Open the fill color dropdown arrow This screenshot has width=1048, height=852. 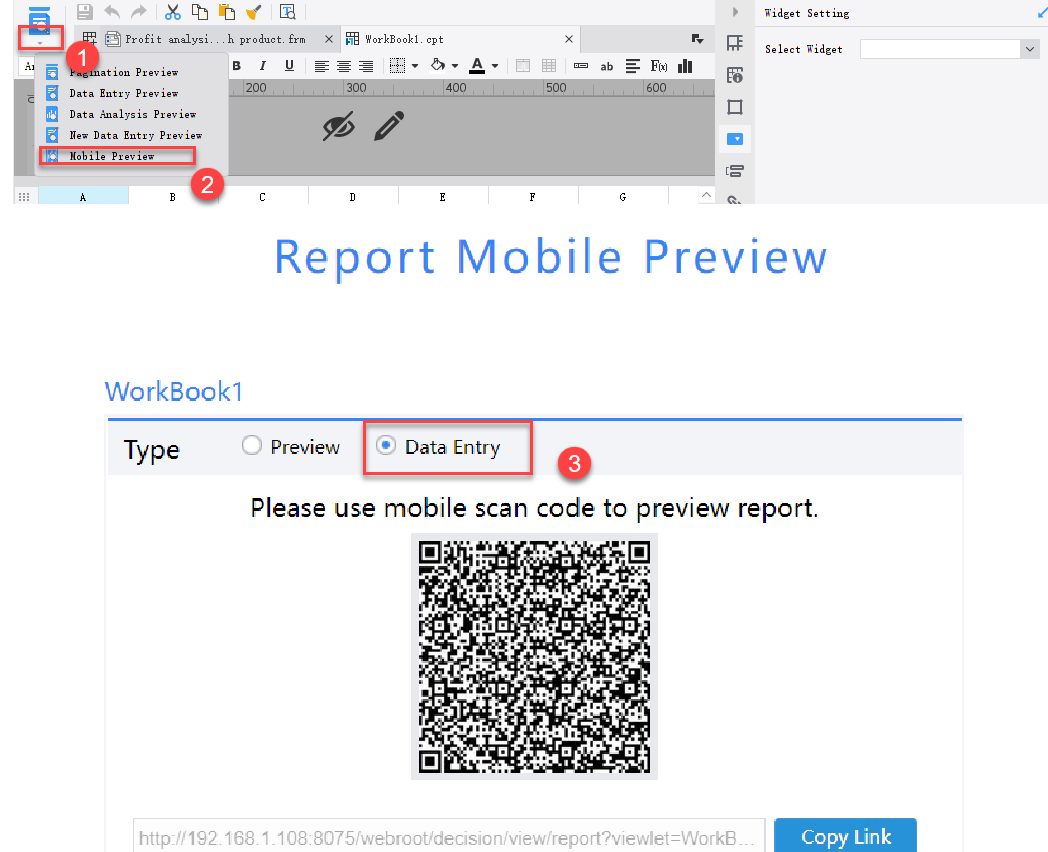(x=455, y=66)
